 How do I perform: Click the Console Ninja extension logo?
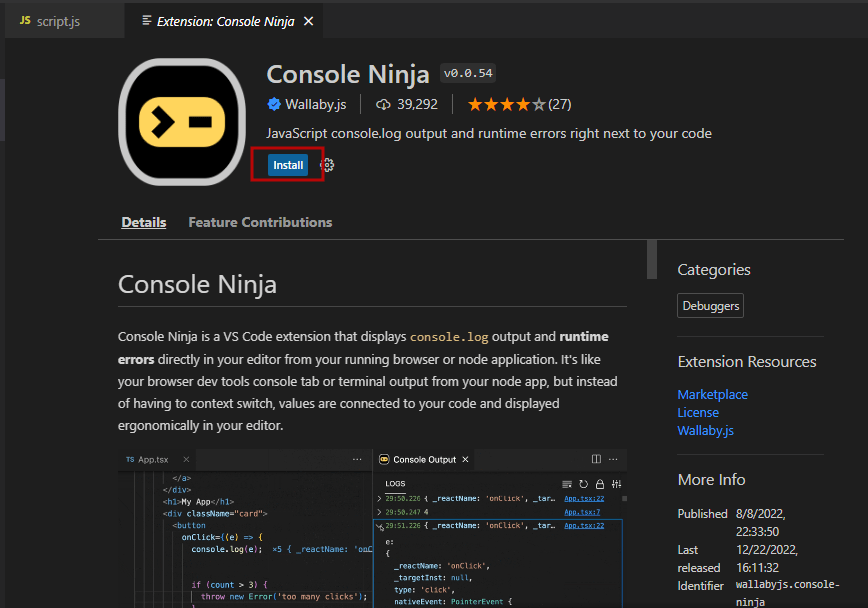click(x=182, y=122)
